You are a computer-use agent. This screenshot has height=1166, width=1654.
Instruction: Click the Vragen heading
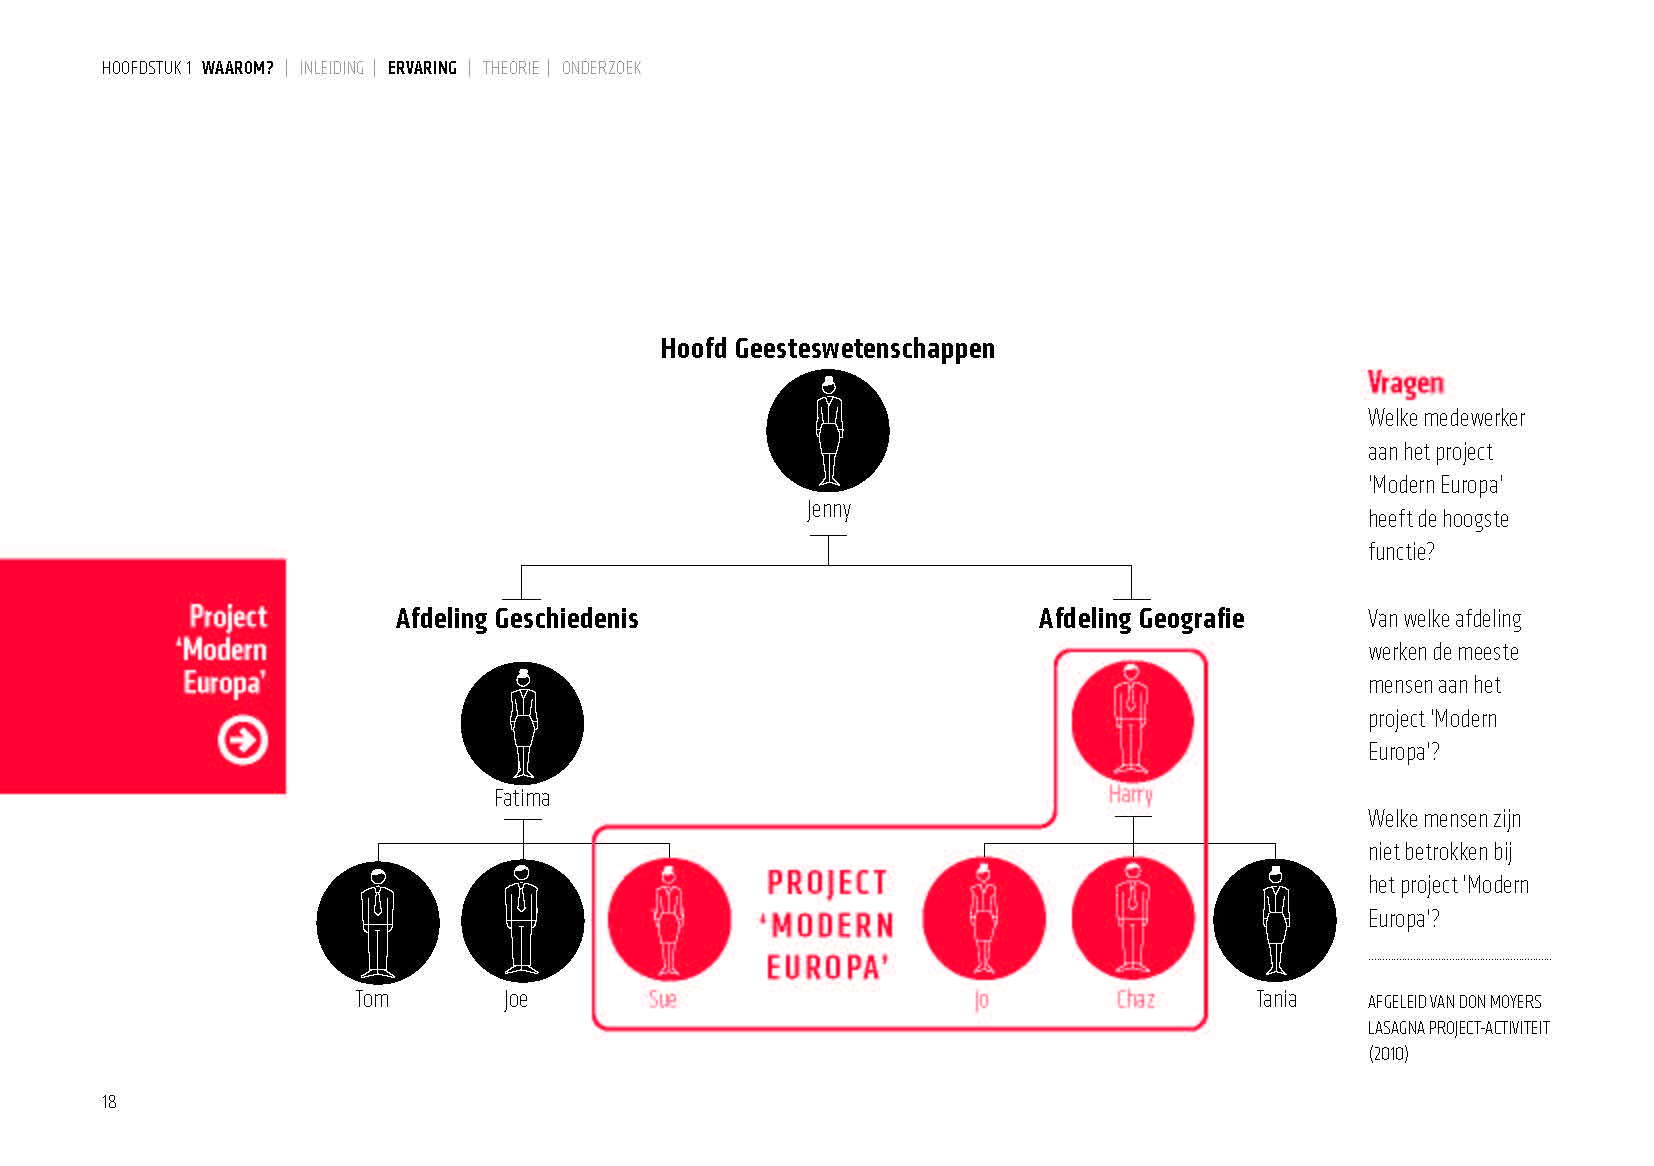[x=1405, y=383]
